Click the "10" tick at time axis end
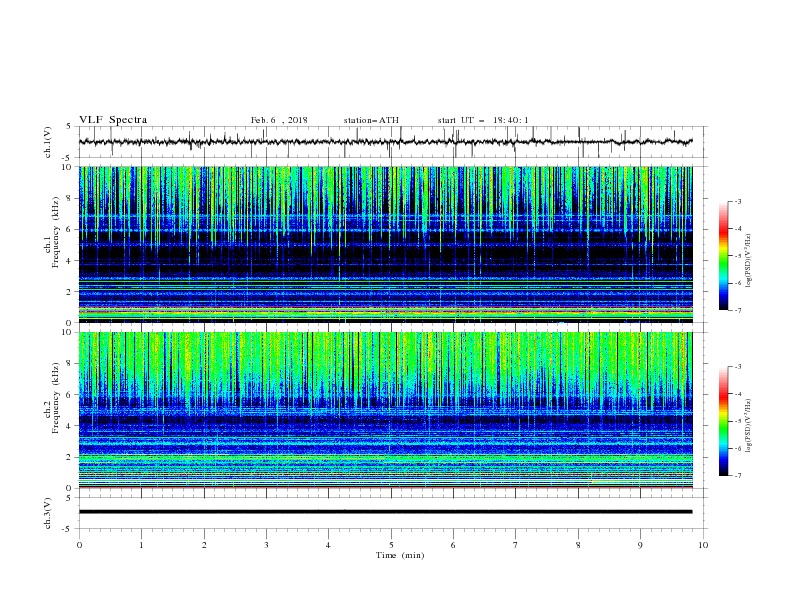792x612 pixels. (703, 545)
